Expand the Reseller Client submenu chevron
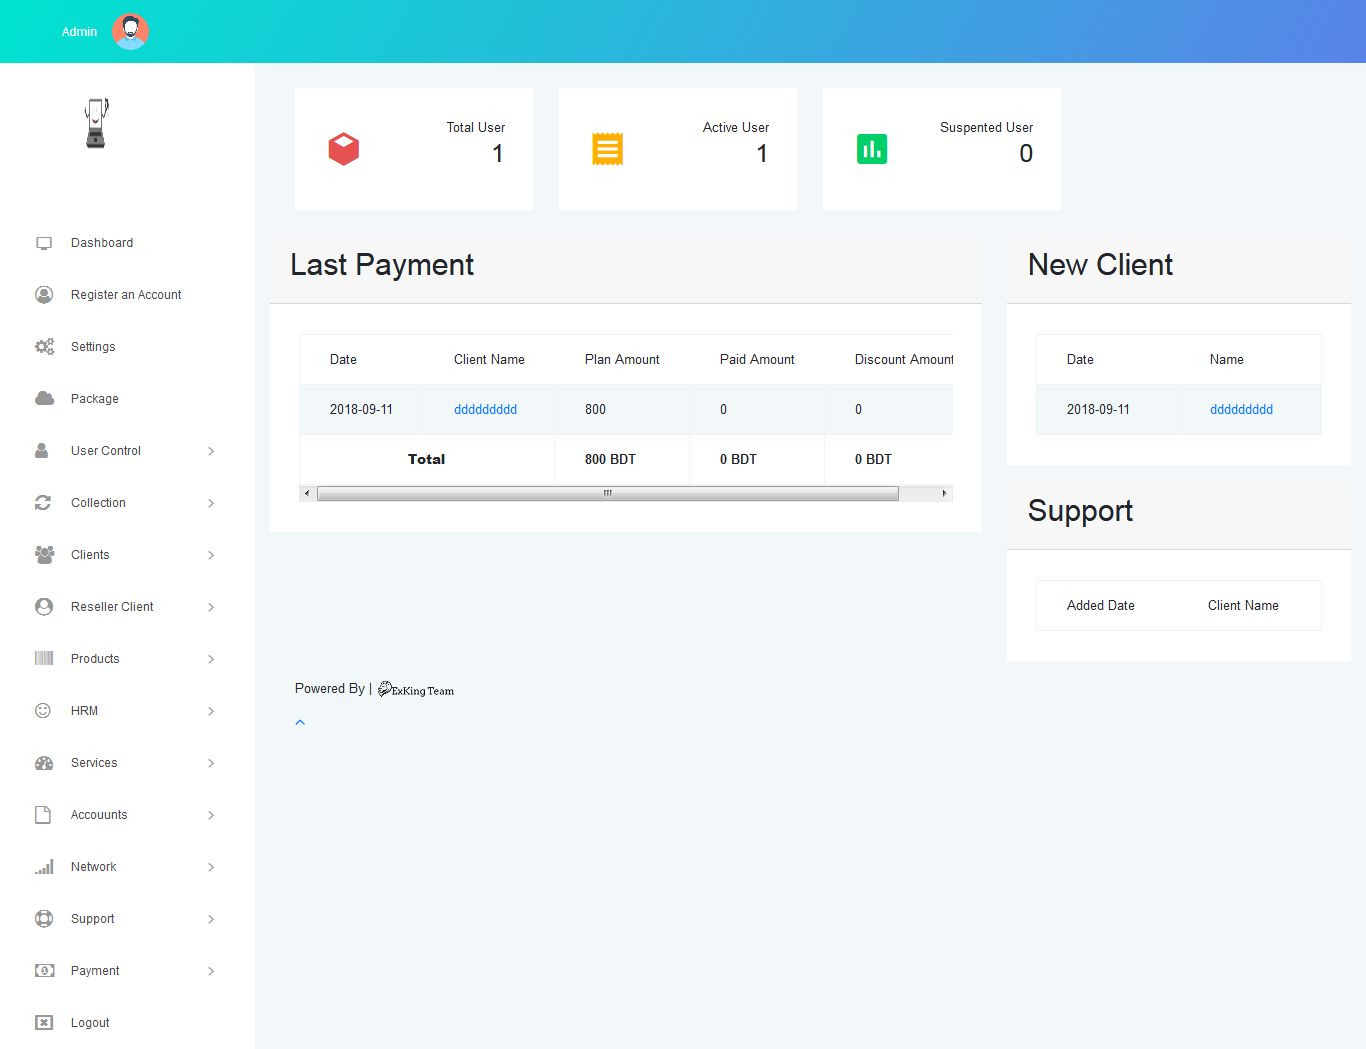The image size is (1366, 1049). click(211, 607)
